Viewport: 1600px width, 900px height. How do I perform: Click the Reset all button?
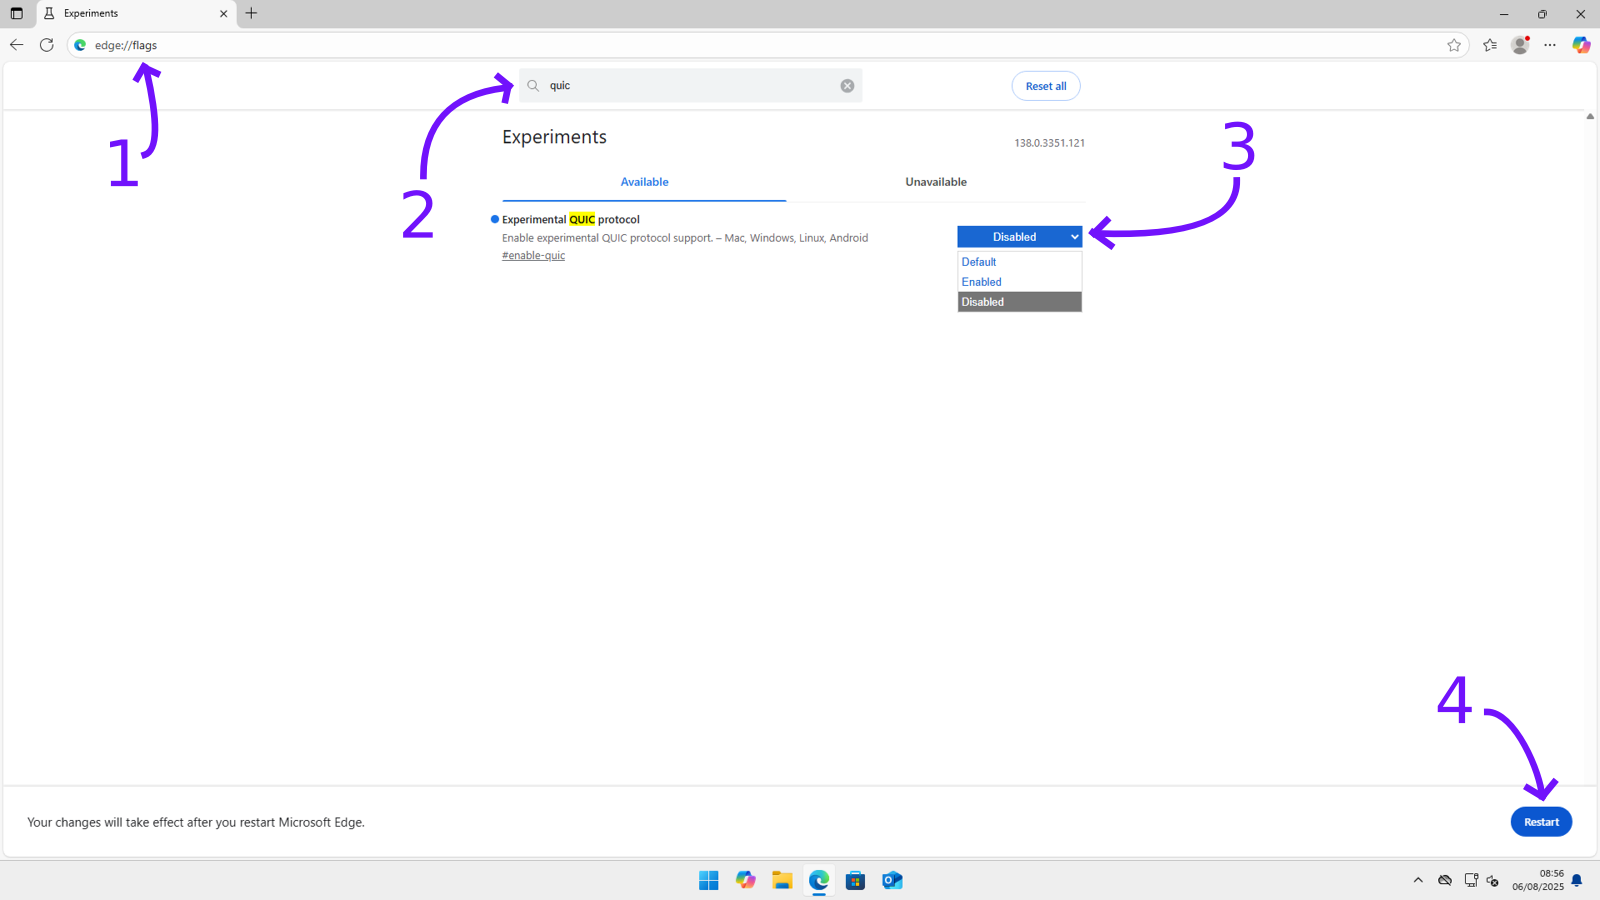(x=1046, y=86)
